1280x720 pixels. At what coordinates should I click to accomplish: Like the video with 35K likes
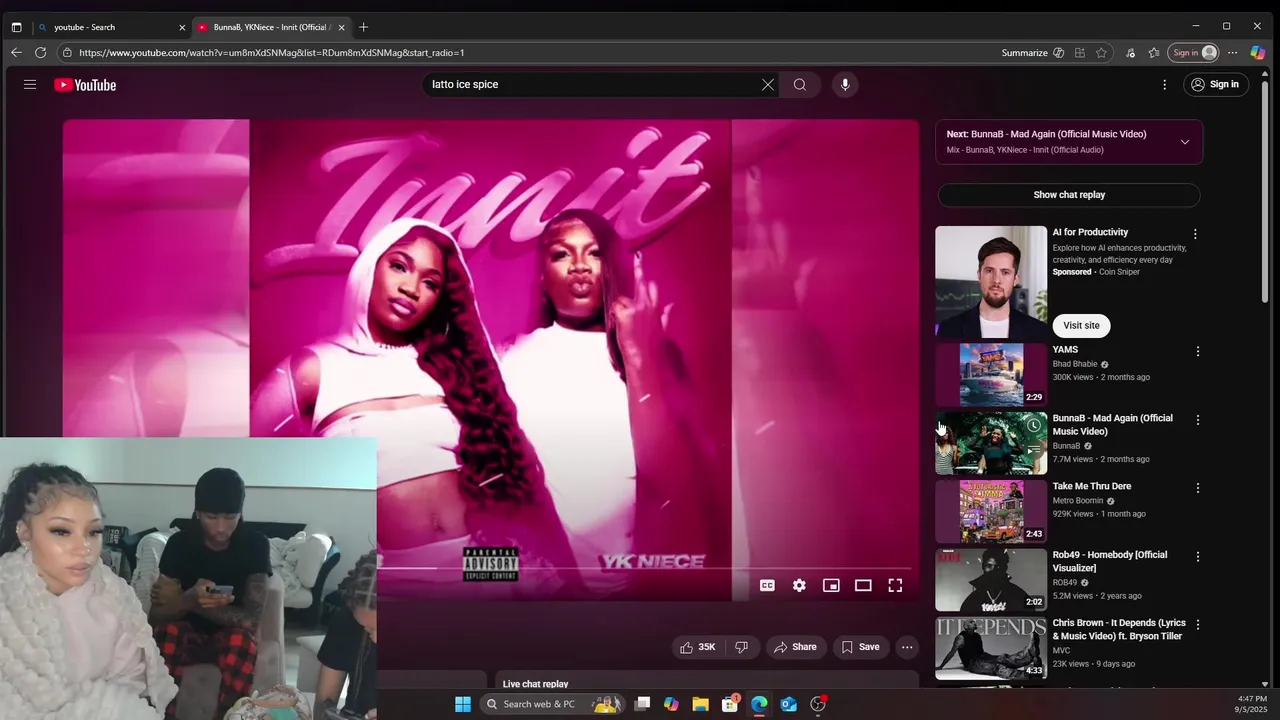pos(698,647)
